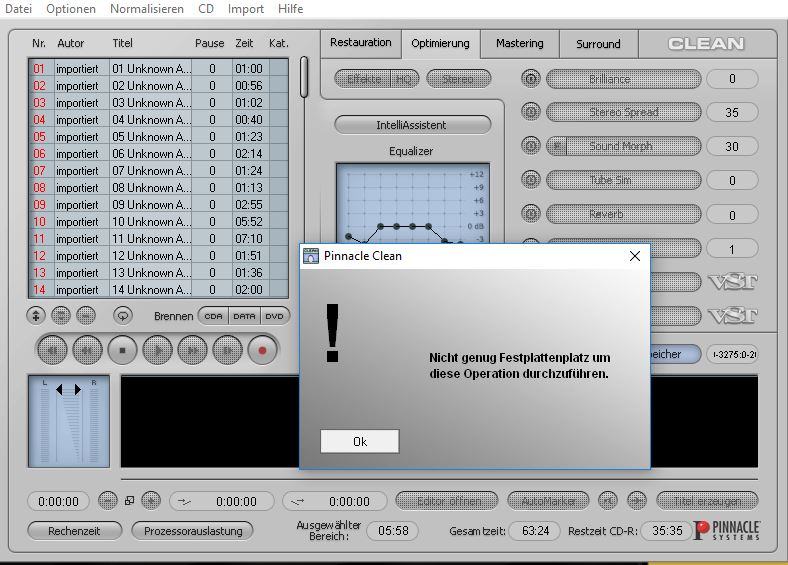Select track 11 with time 07:10
Viewport: 788px width, 565px height.
pos(158,238)
